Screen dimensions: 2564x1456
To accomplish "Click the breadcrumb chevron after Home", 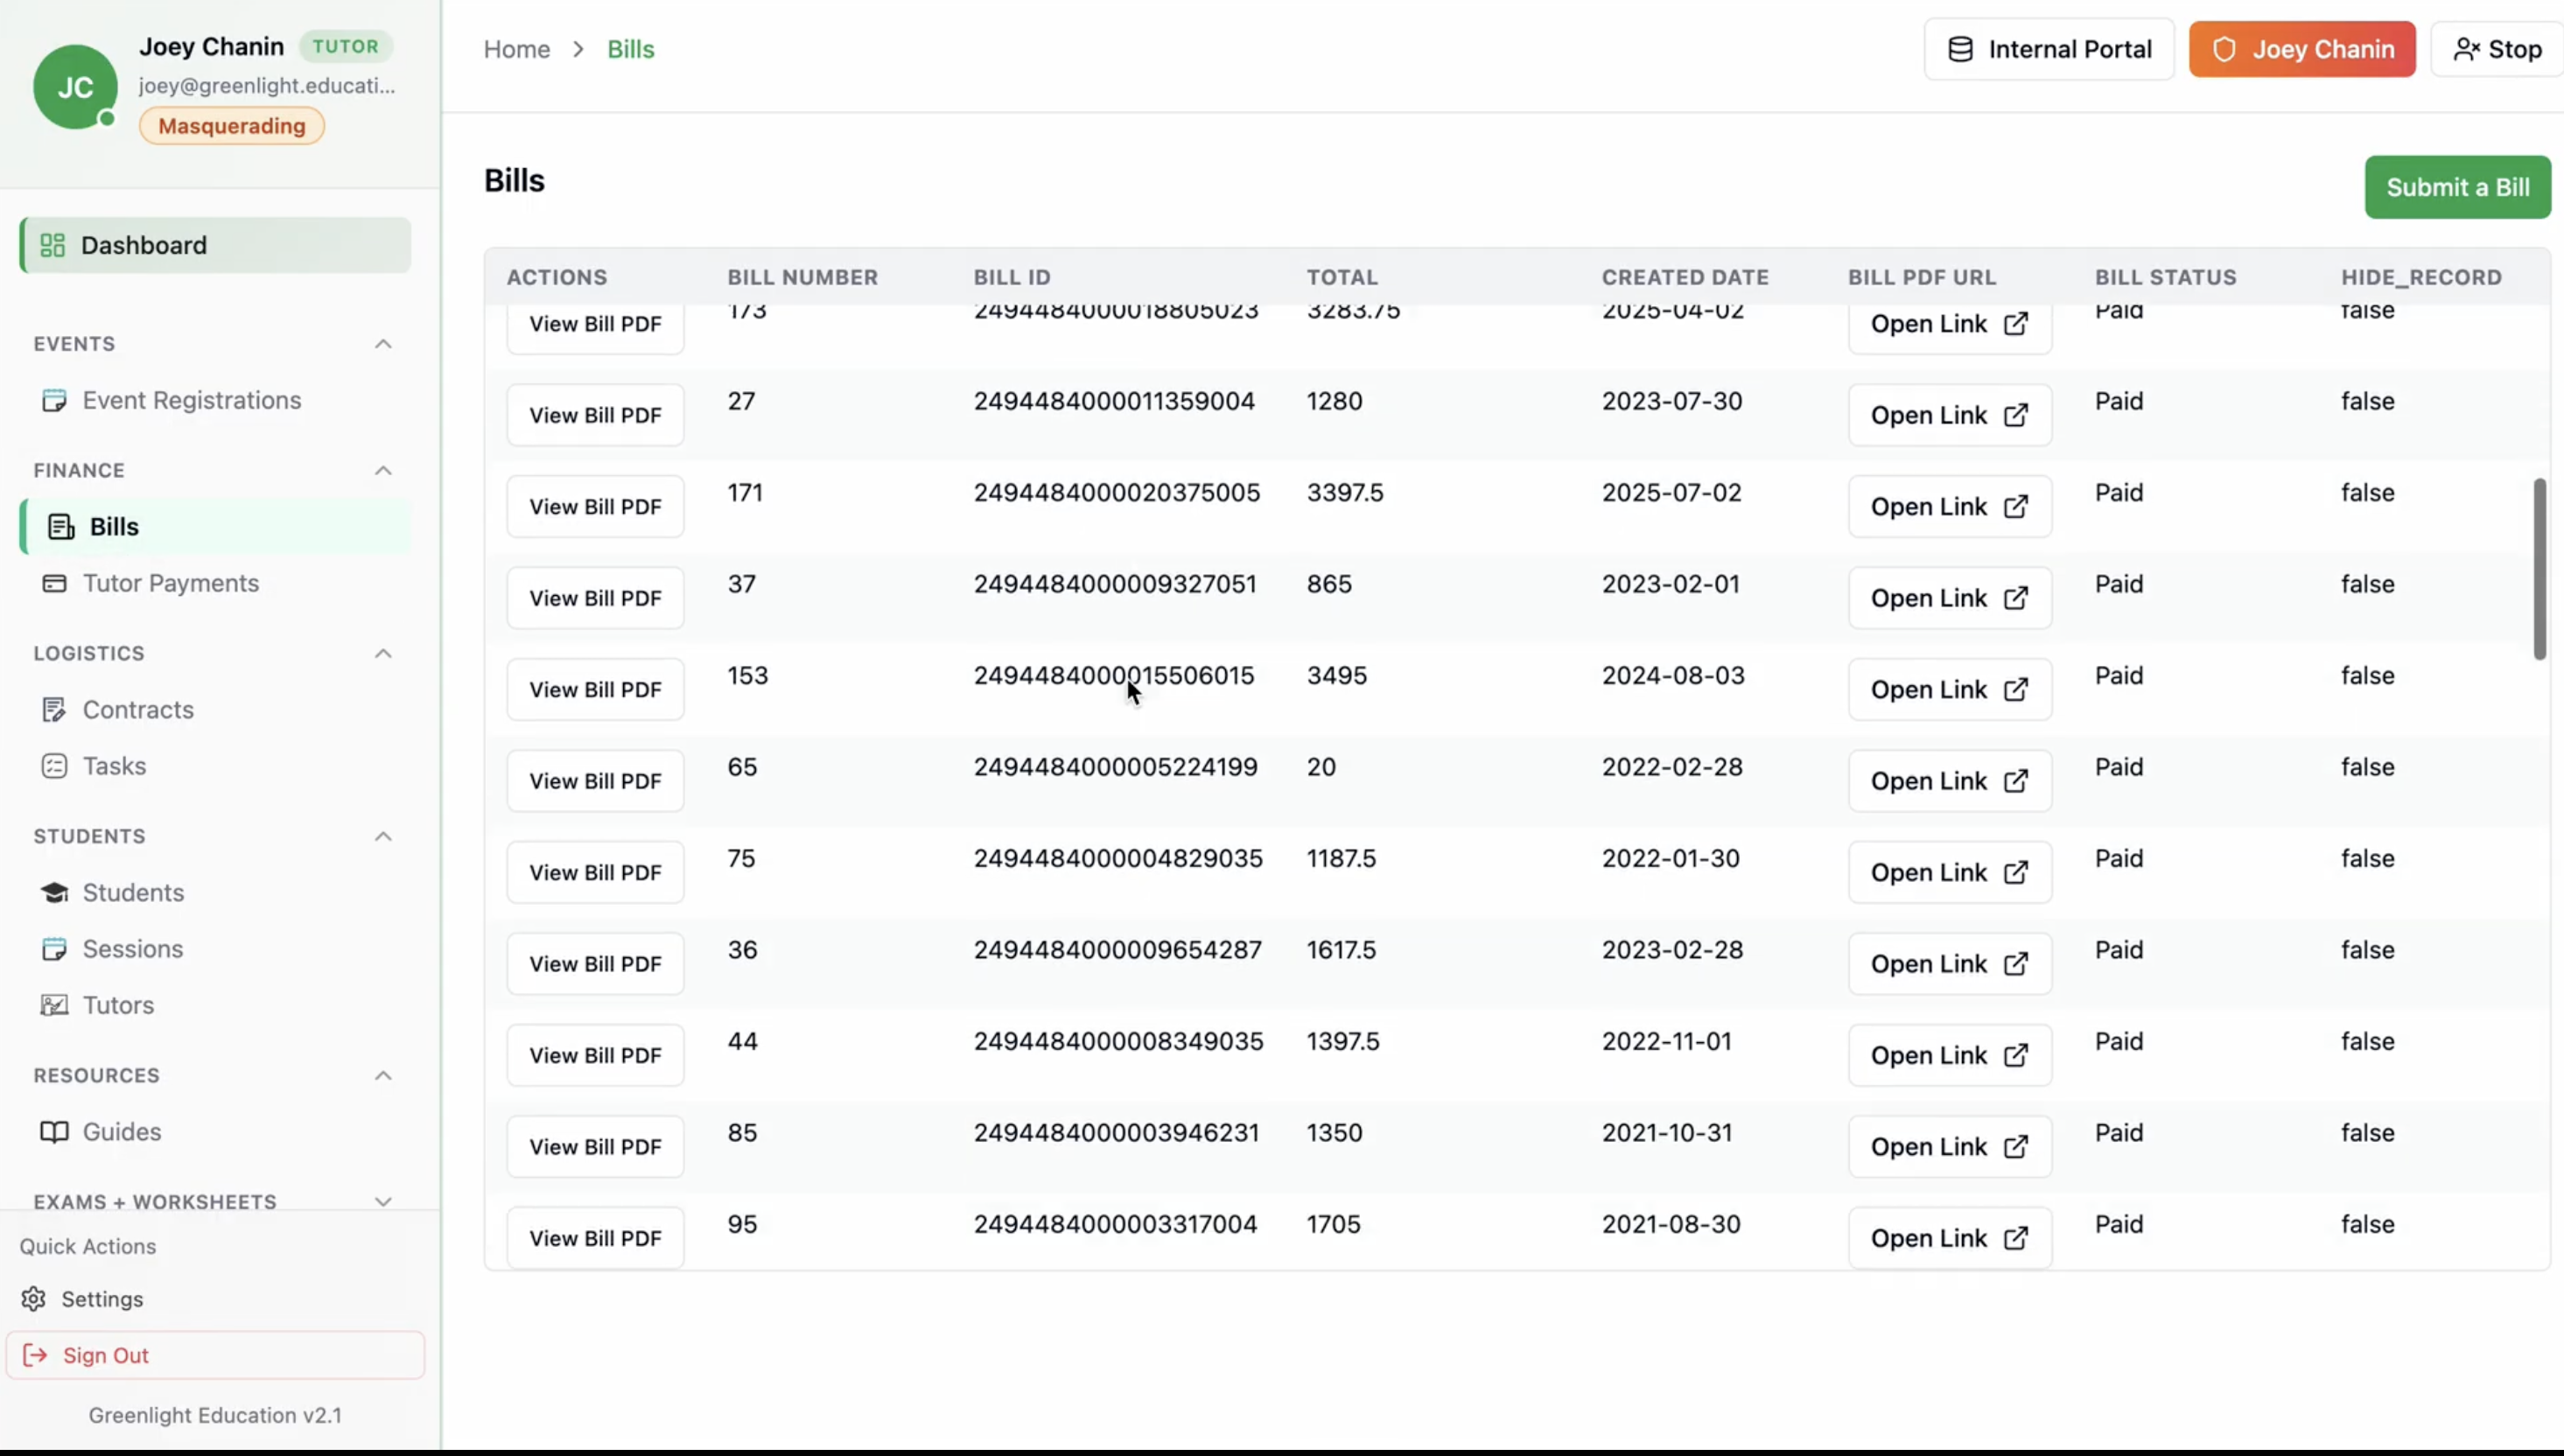I will tap(578, 49).
